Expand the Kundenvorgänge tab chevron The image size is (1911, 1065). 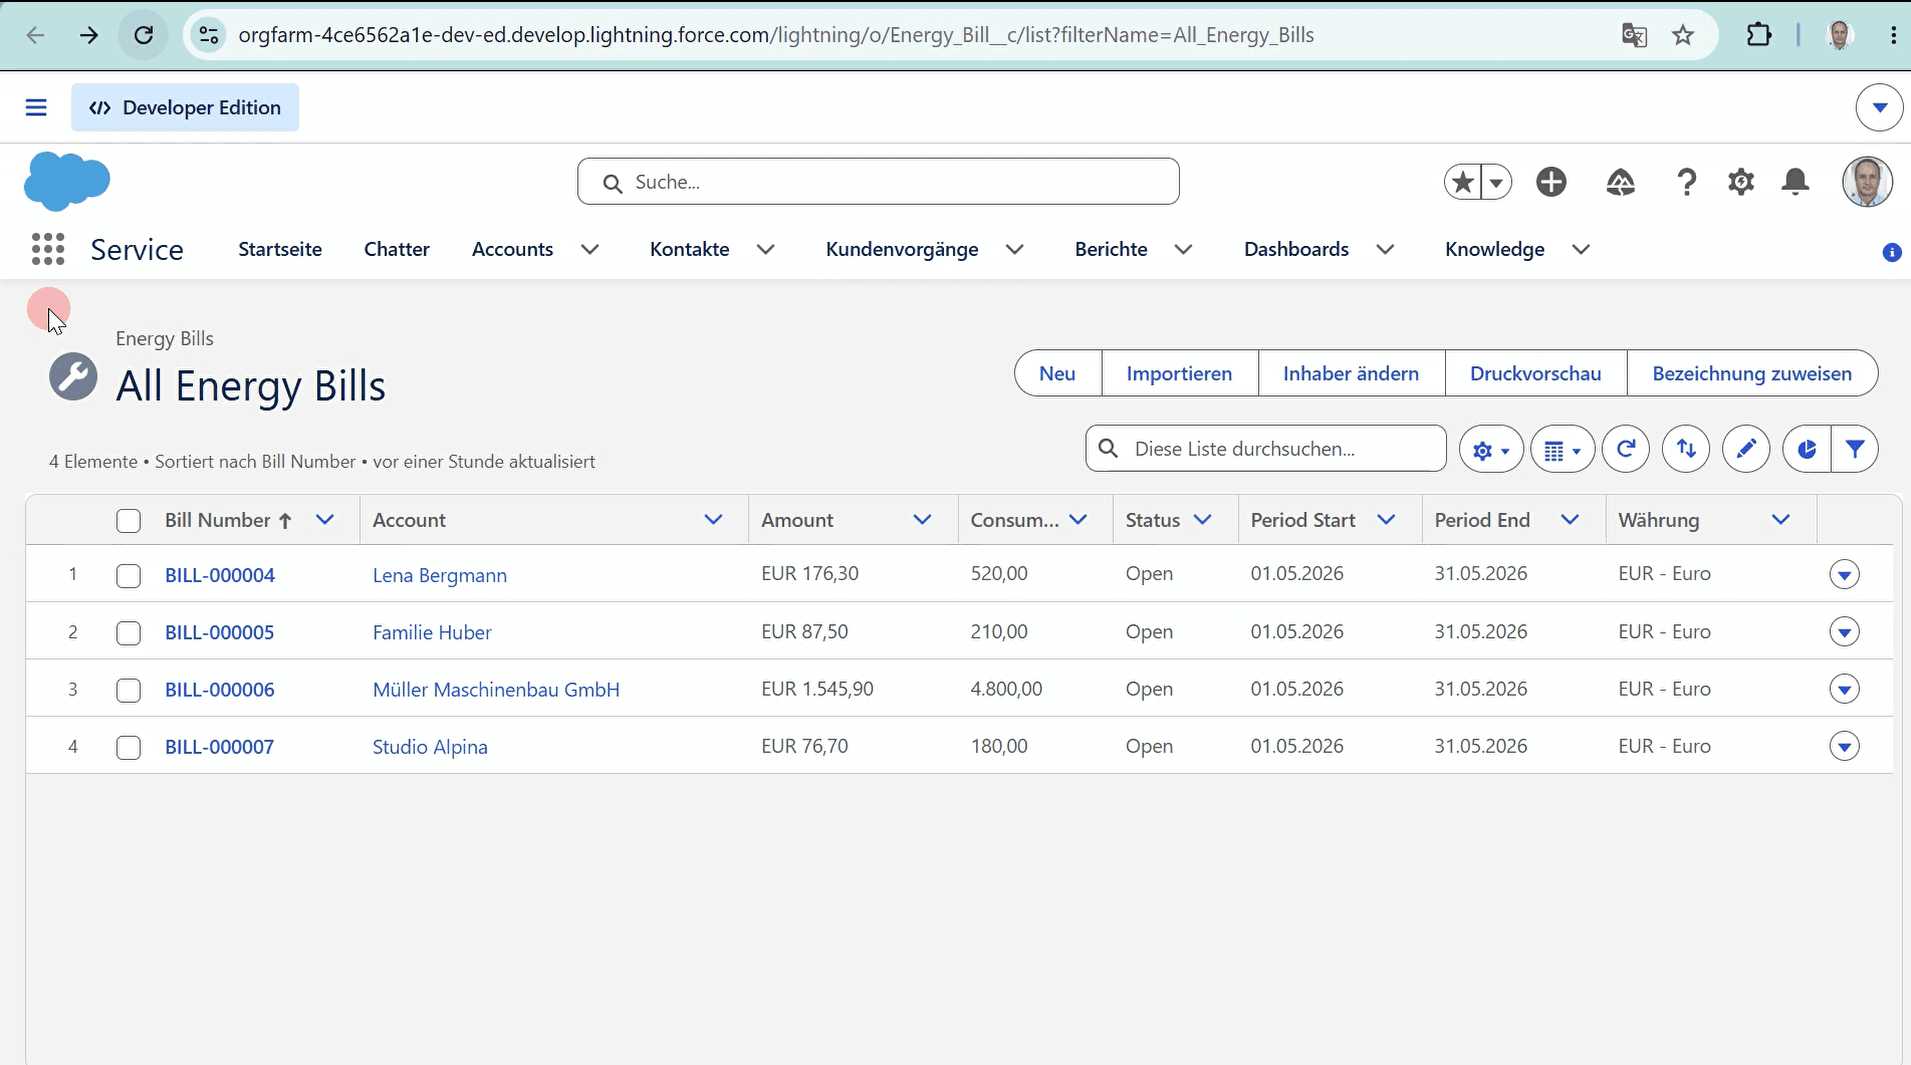point(1015,249)
